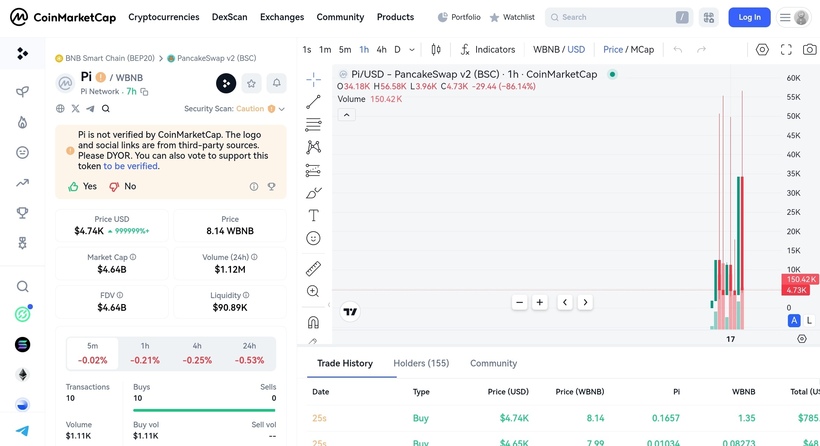Open the Watchlist link

512,17
